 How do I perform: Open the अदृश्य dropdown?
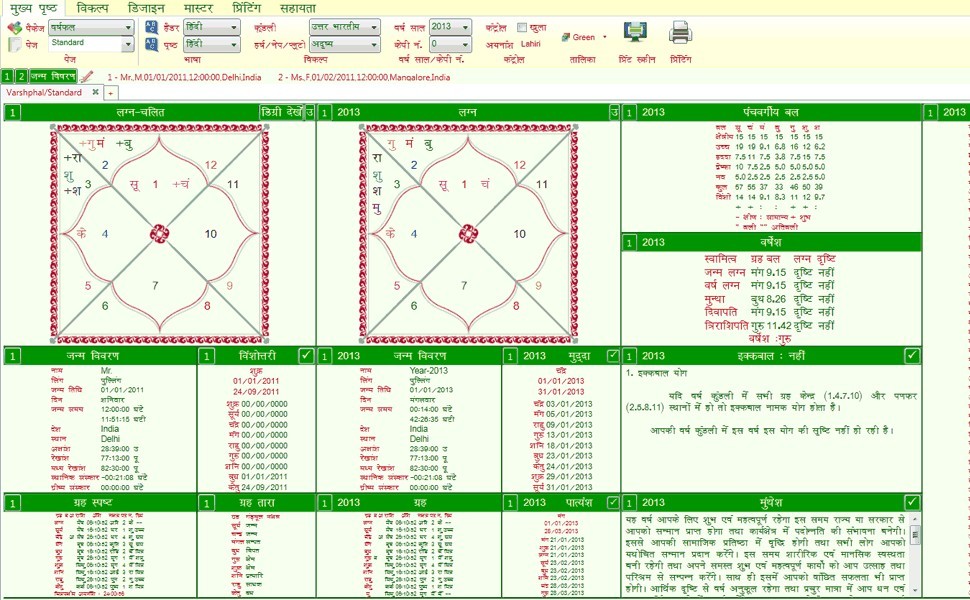click(345, 44)
